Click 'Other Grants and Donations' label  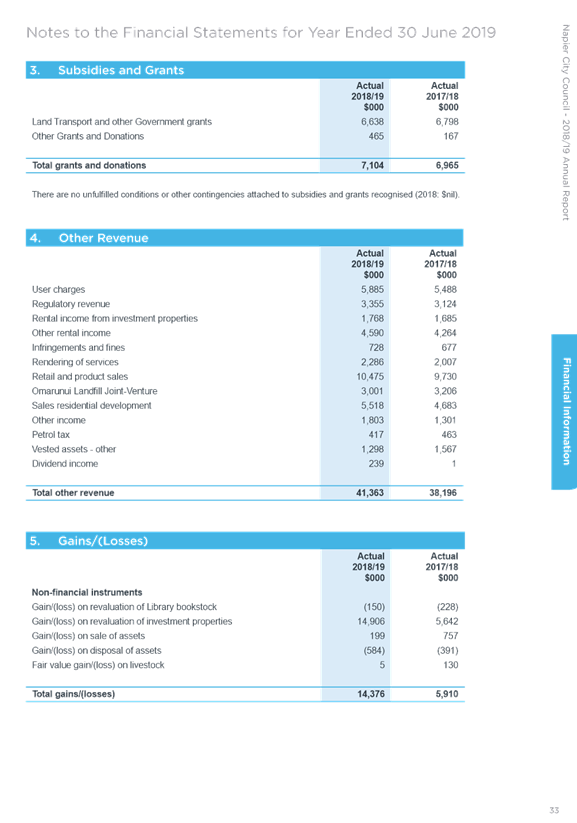88,136
